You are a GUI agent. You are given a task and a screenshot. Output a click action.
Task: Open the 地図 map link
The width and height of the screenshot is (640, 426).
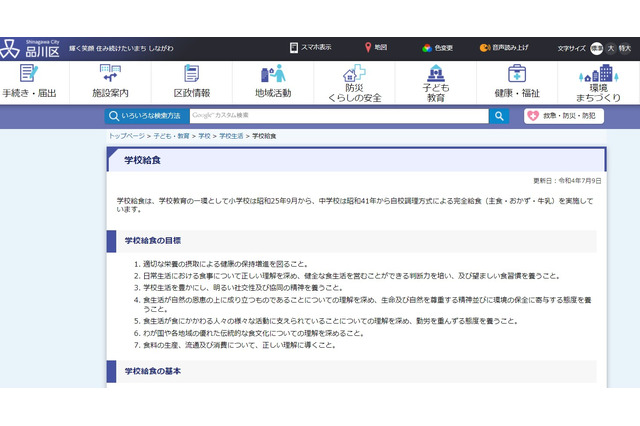(376, 47)
